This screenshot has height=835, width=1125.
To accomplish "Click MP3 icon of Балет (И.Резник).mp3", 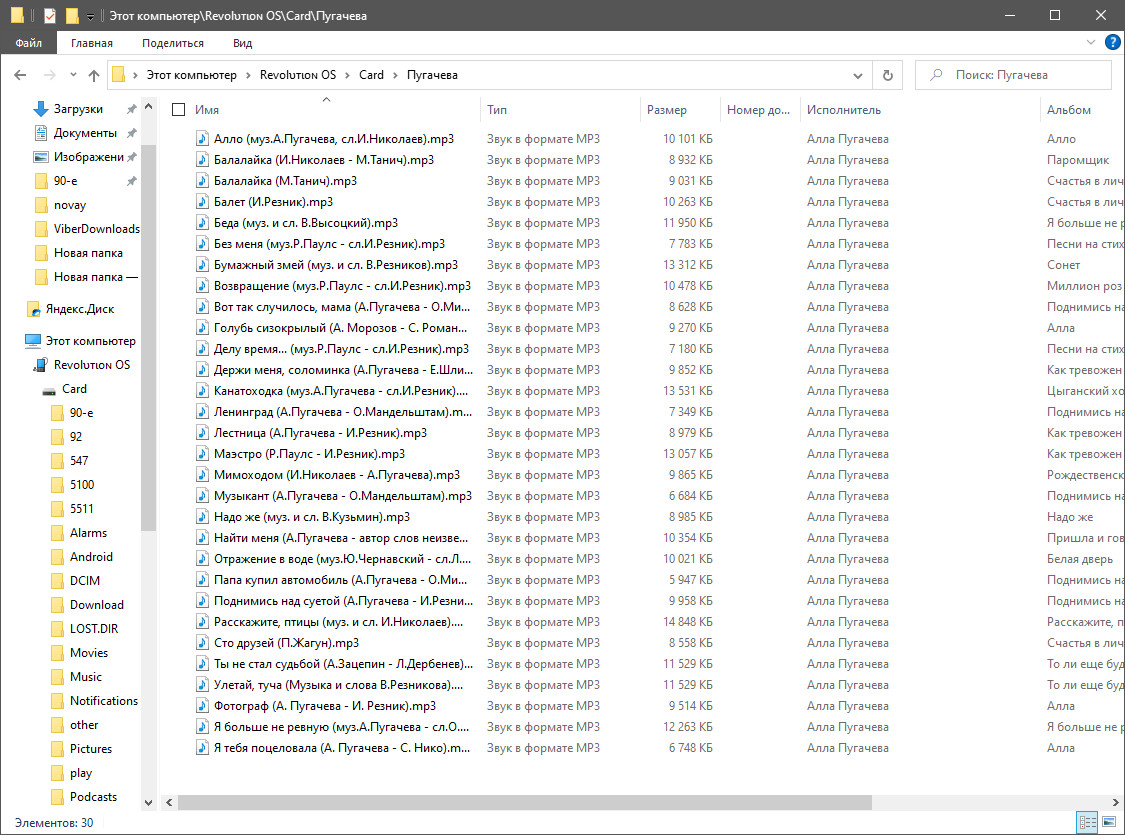I will [202, 202].
